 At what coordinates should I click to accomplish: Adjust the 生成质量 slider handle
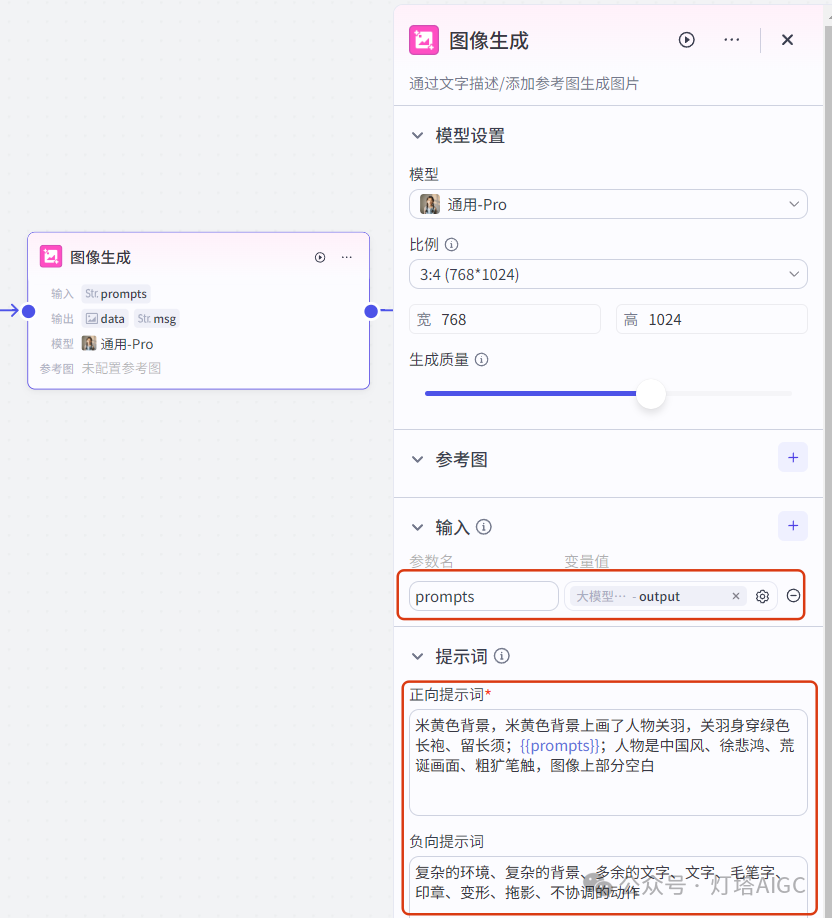[x=650, y=393]
